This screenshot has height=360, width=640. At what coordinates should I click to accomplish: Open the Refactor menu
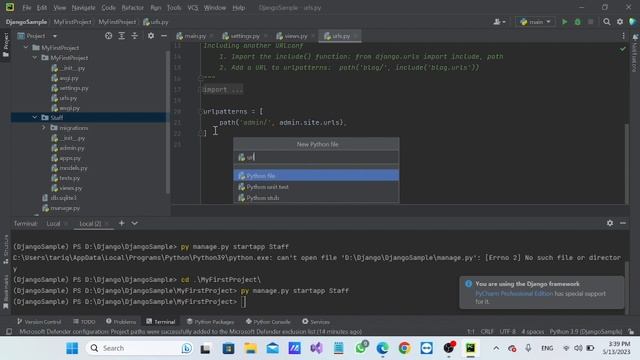pyautogui.click(x=133, y=8)
